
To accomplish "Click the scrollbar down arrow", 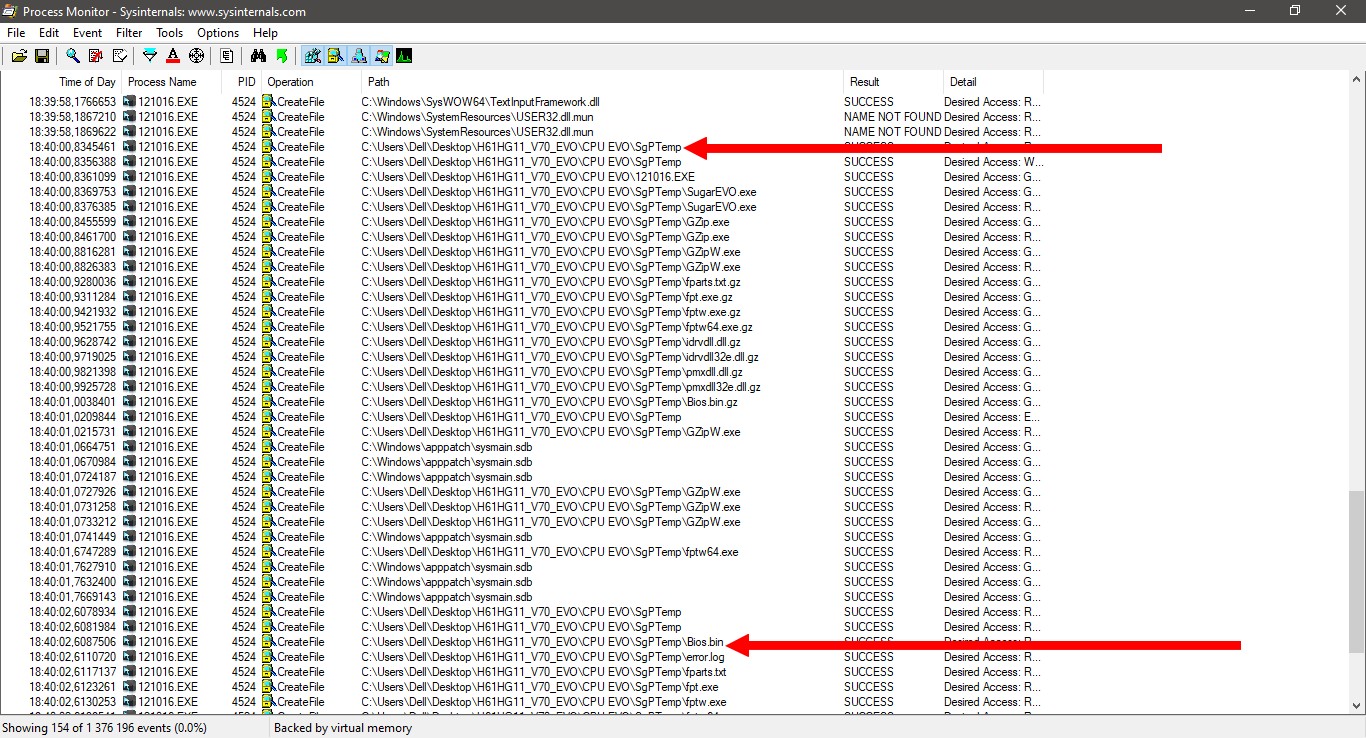I will click(1357, 706).
